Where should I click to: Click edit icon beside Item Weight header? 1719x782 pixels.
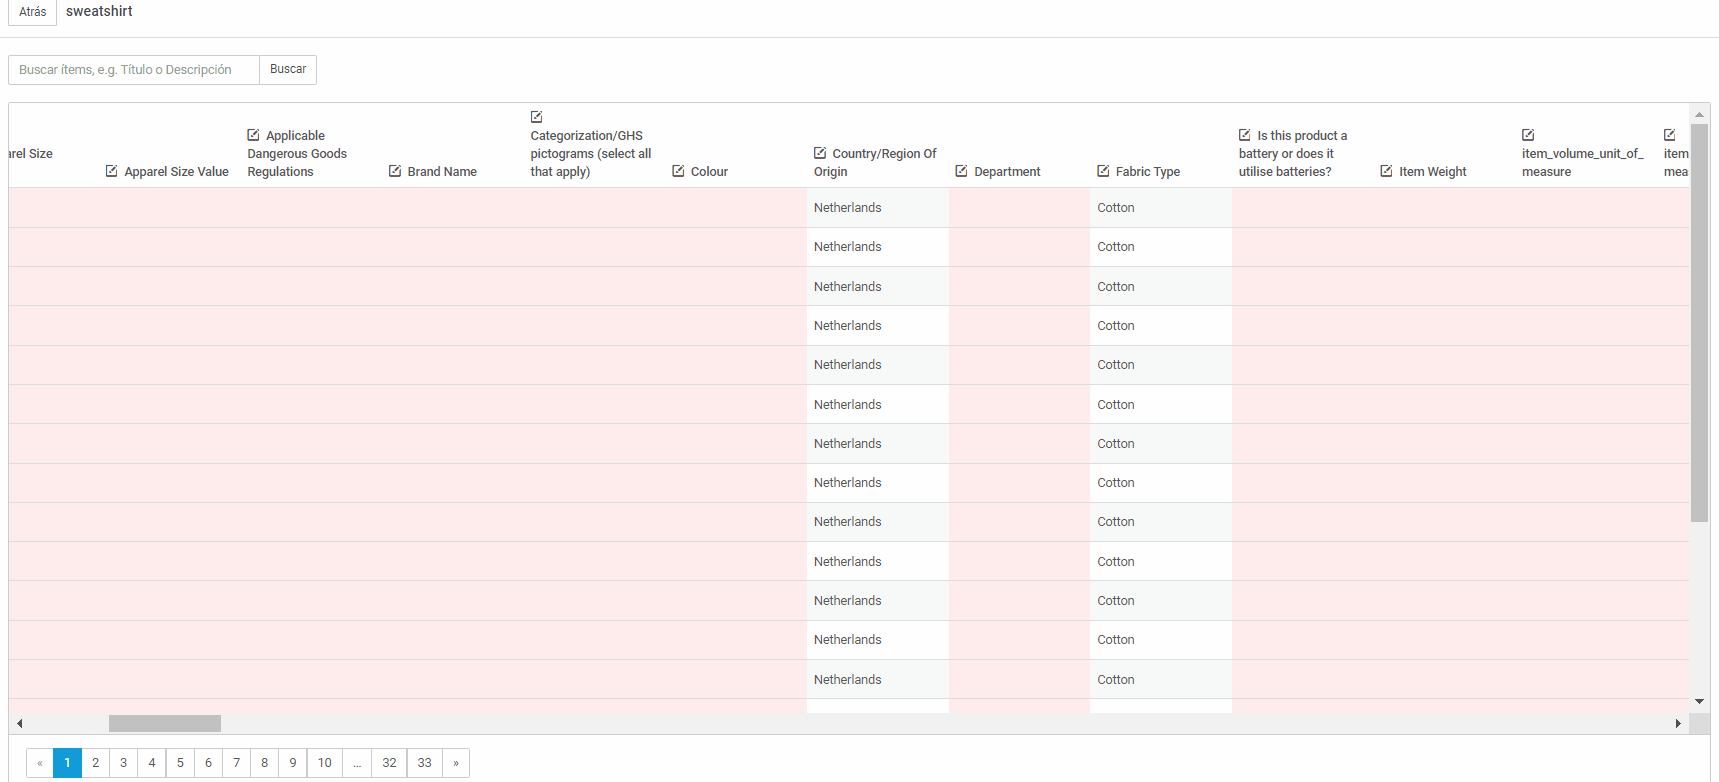pyautogui.click(x=1386, y=171)
